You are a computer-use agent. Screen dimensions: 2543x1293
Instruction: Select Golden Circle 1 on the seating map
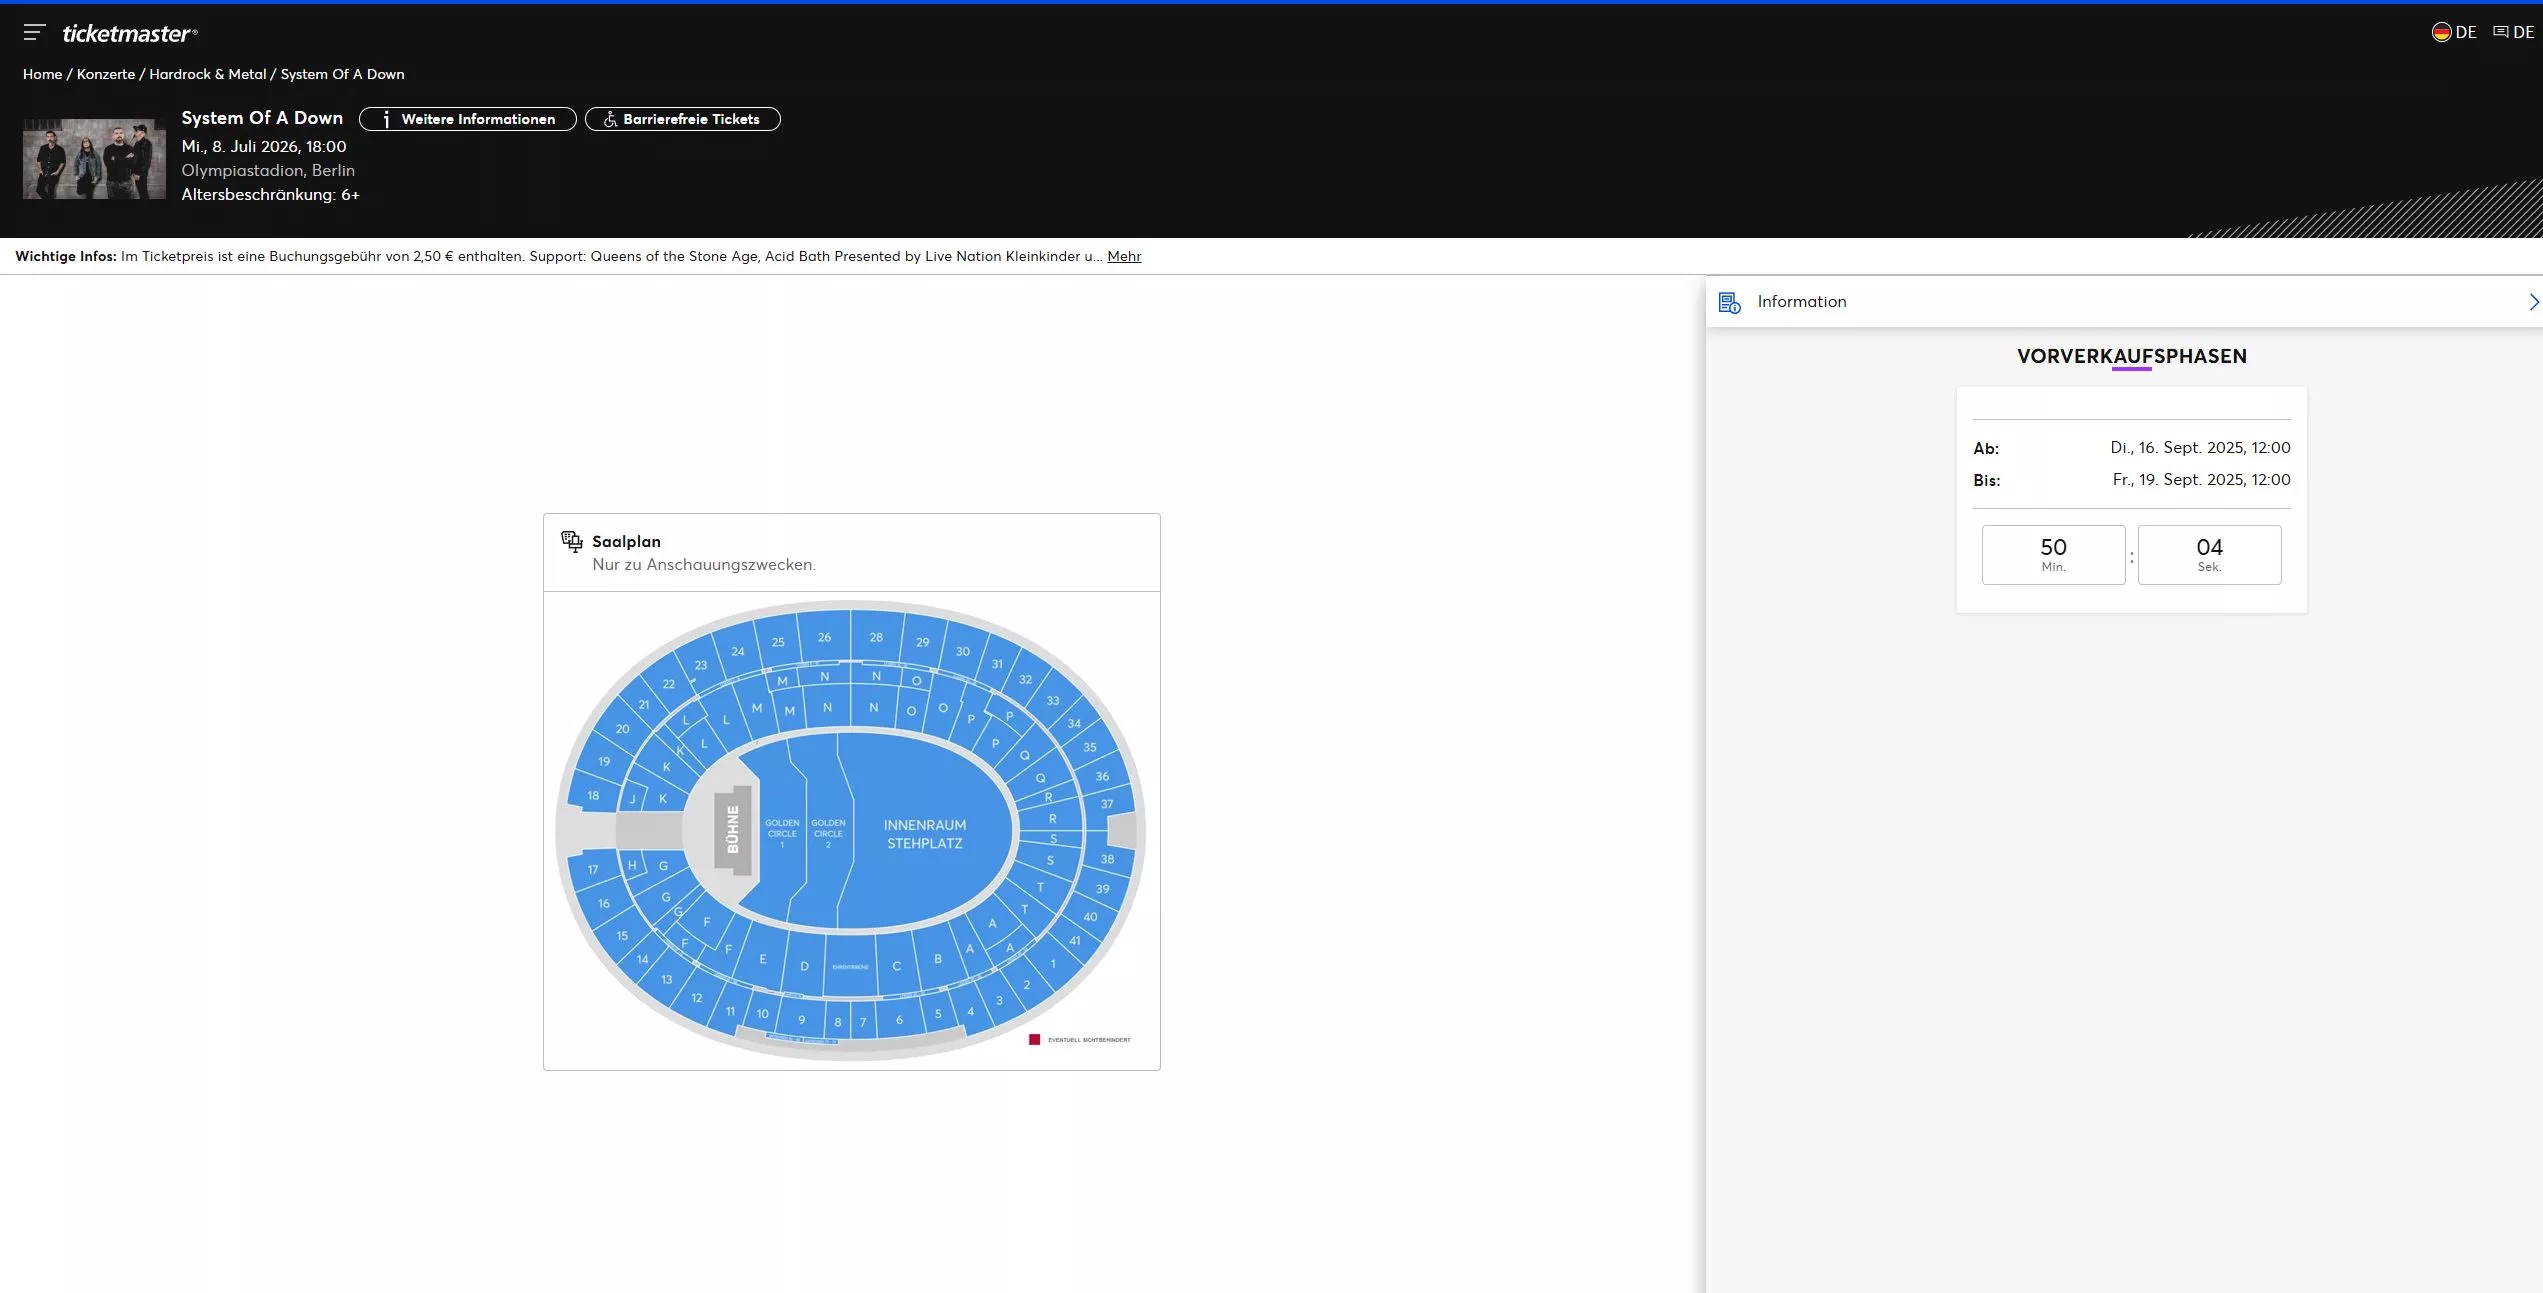coord(782,833)
